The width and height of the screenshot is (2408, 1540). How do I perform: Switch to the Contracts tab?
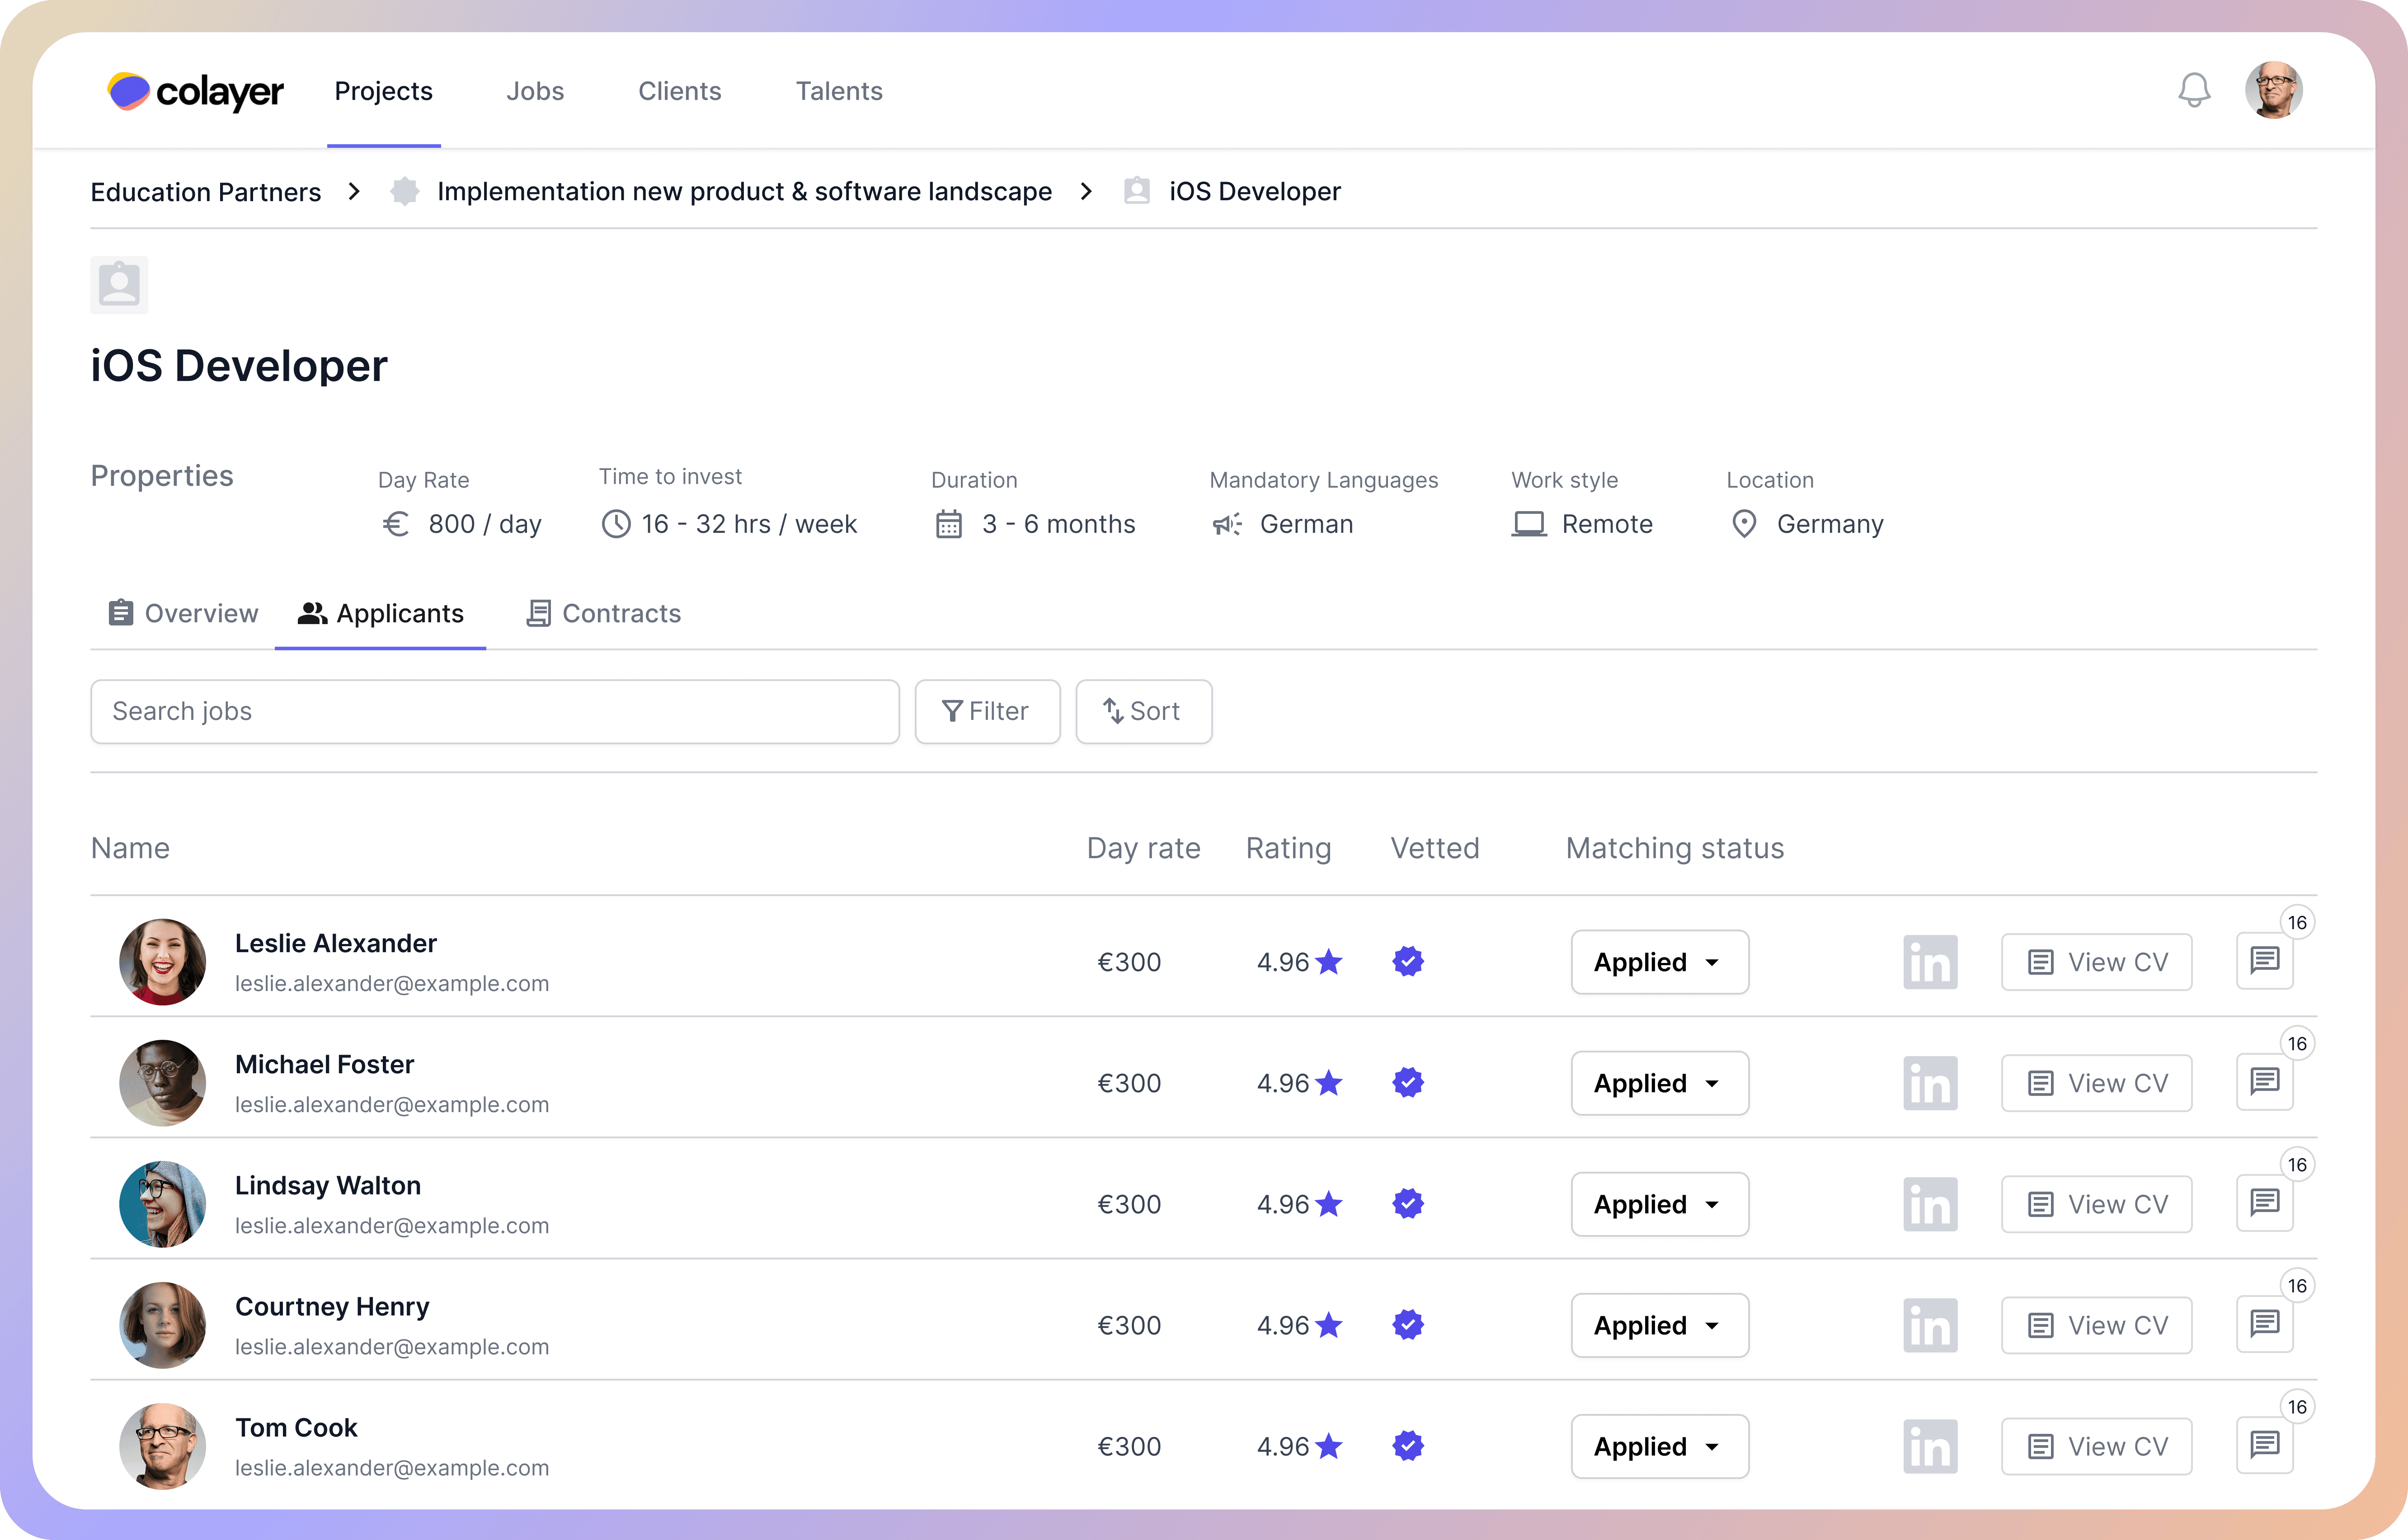point(603,613)
